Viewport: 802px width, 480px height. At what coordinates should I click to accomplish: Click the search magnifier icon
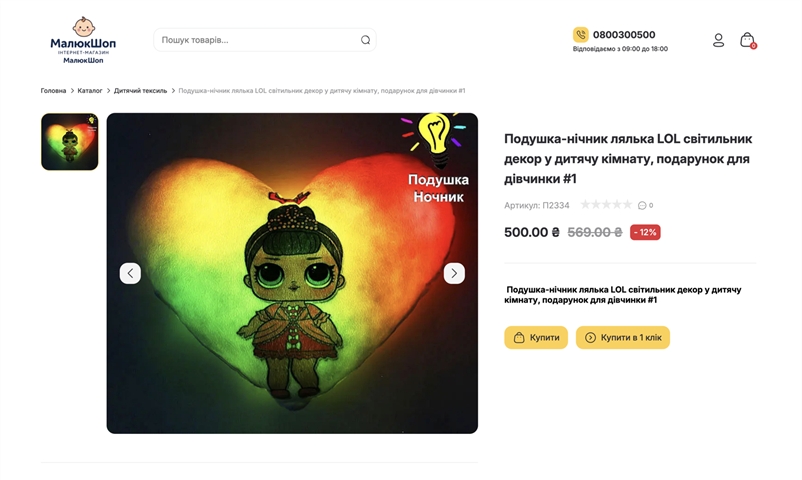pos(365,40)
